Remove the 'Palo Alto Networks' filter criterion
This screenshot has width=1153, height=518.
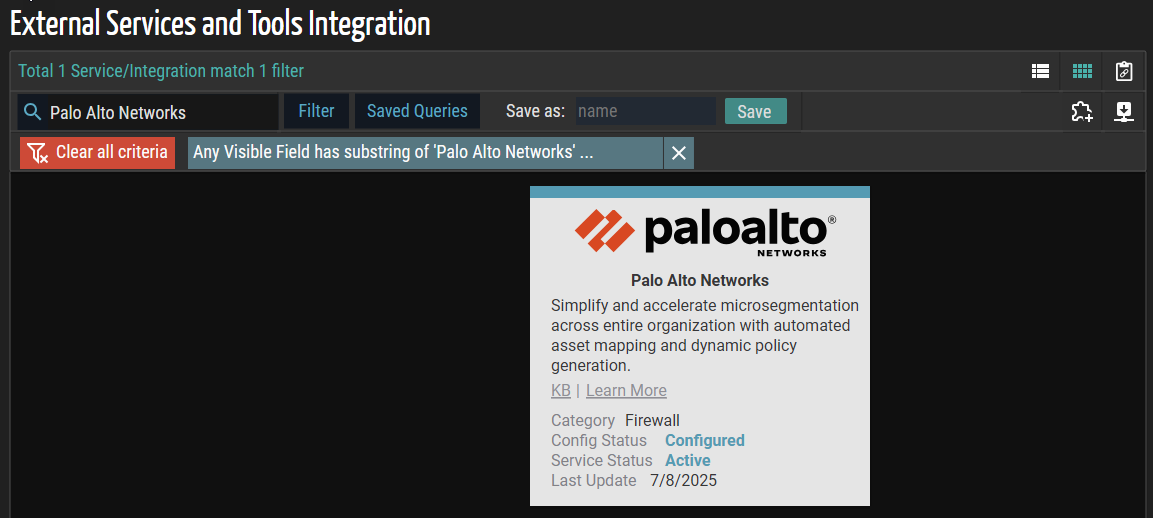click(678, 153)
